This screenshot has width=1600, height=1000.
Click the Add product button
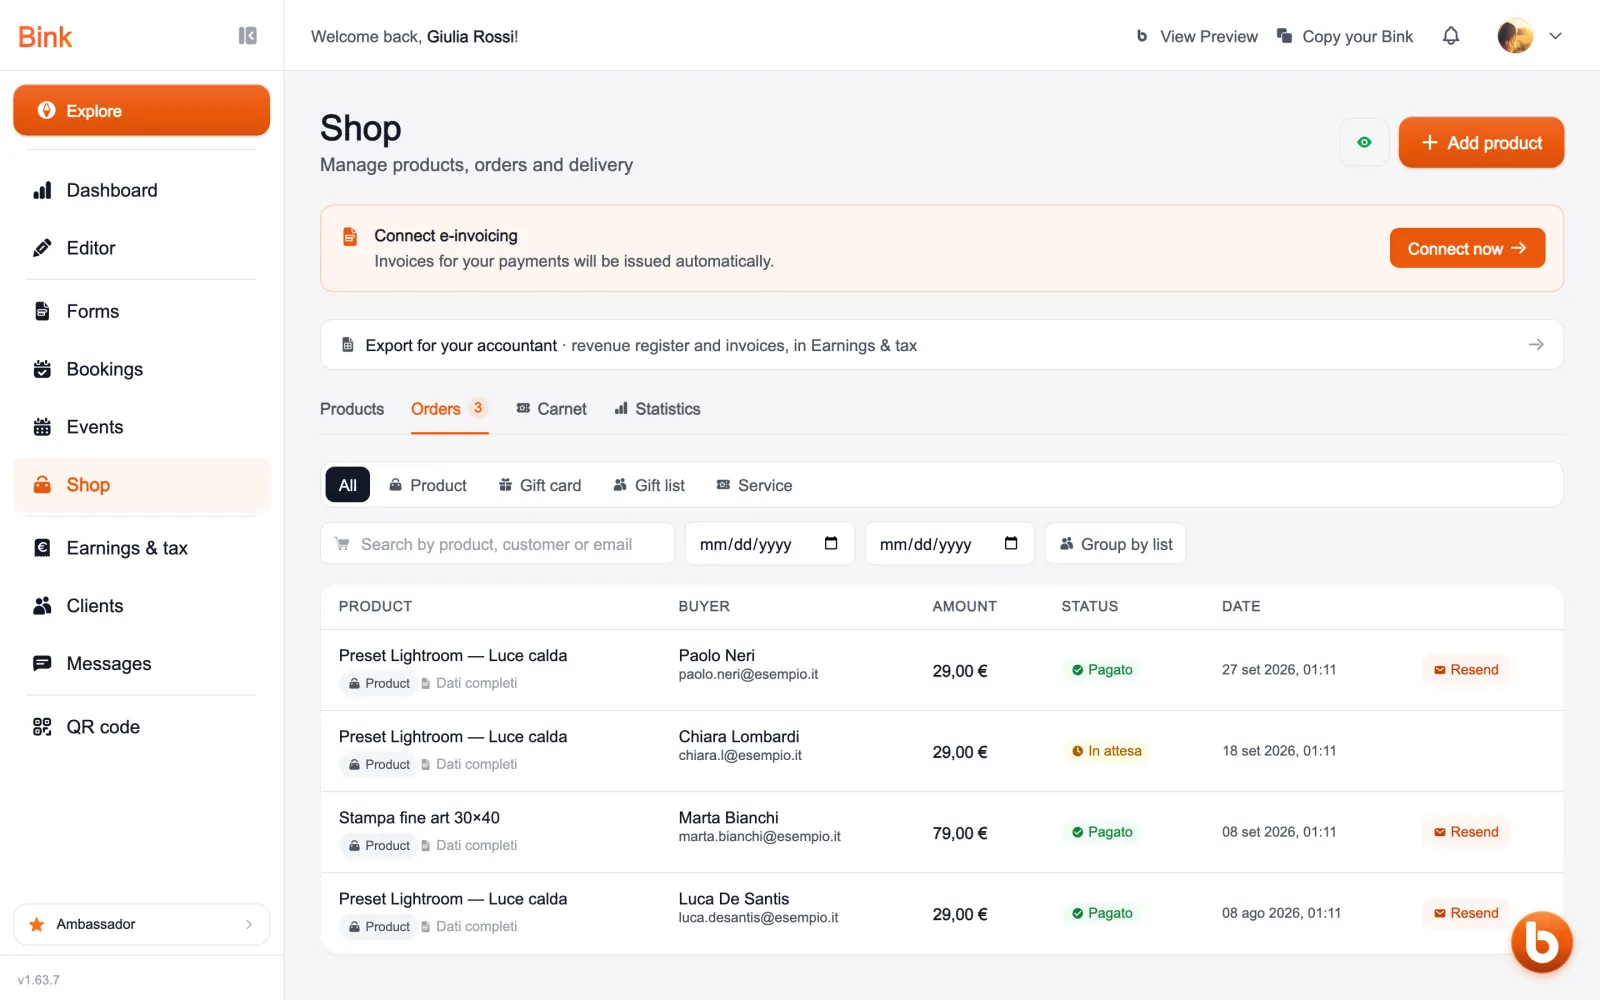point(1481,143)
